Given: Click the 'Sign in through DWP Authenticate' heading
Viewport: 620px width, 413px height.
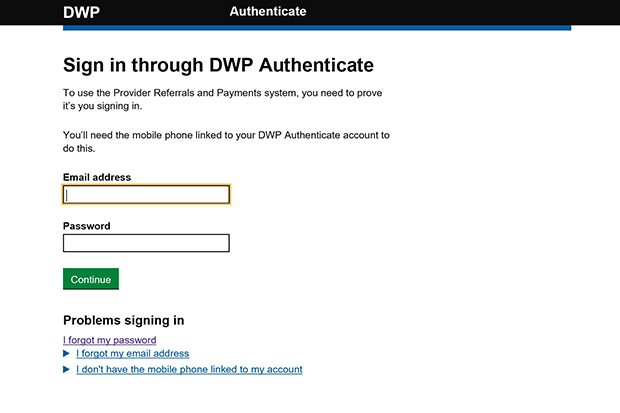Looking at the screenshot, I should point(218,66).
